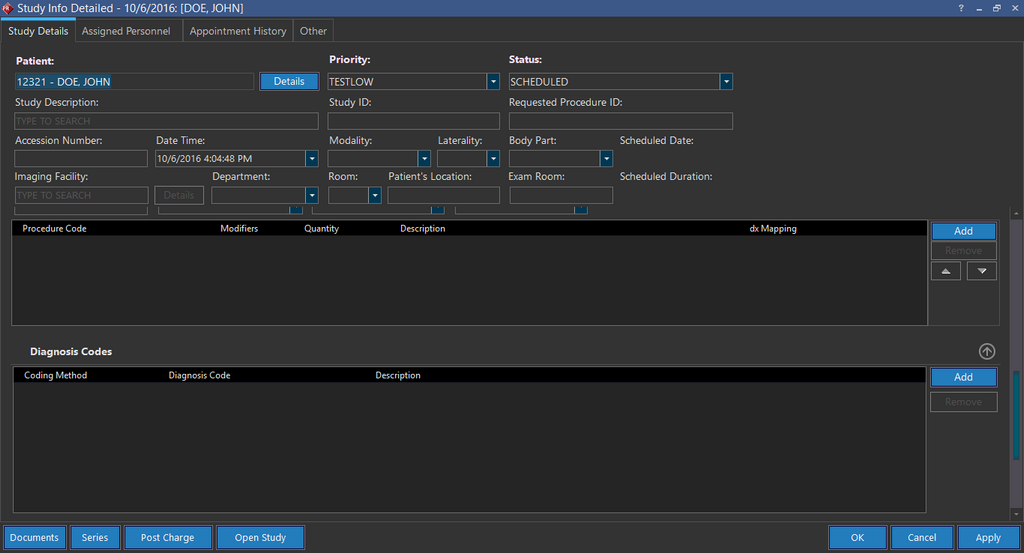The image size is (1024, 553).
Task: Switch to the Assigned Personnel tab
Action: tap(126, 31)
